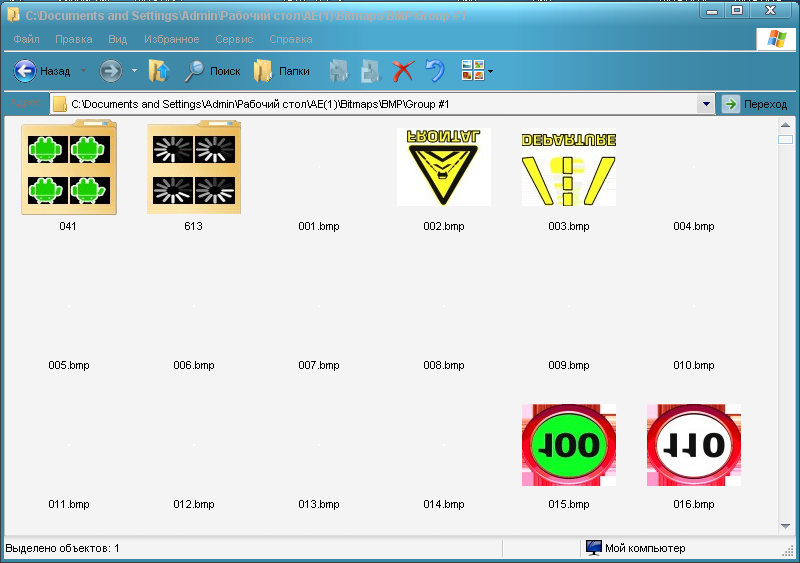Open the Файл menu
Screen dimensions: 800x563
click(x=27, y=39)
